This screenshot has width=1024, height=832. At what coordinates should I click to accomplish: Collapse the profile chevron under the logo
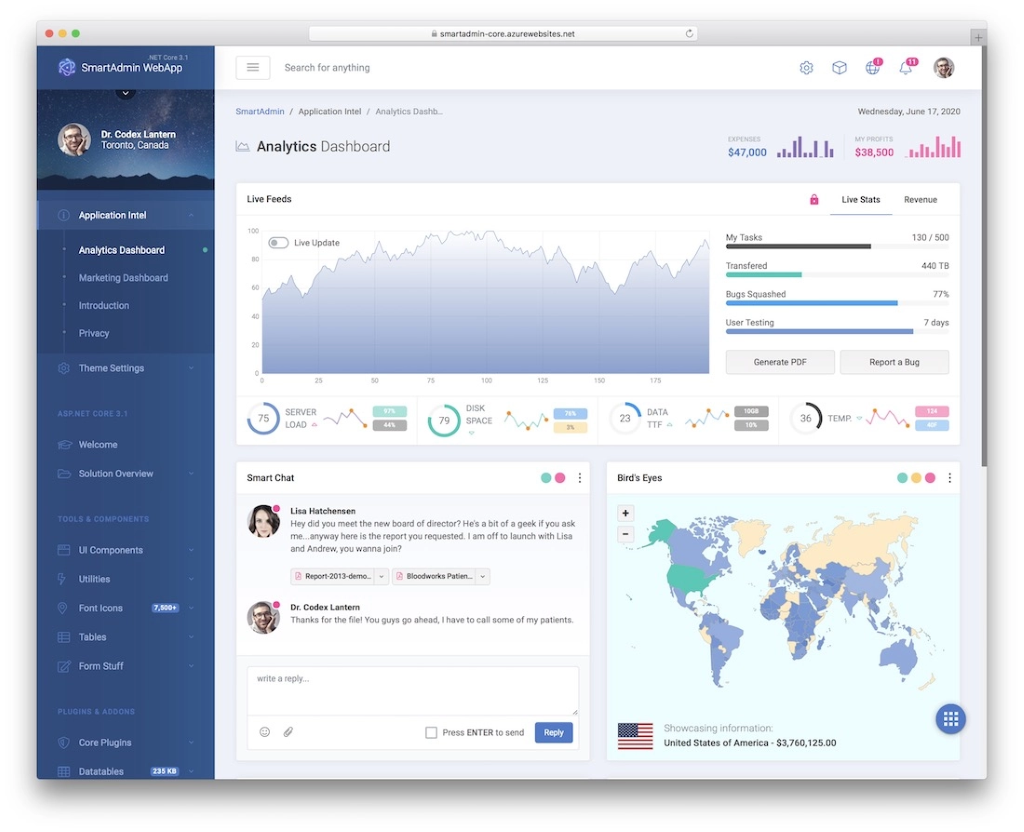pyautogui.click(x=125, y=93)
